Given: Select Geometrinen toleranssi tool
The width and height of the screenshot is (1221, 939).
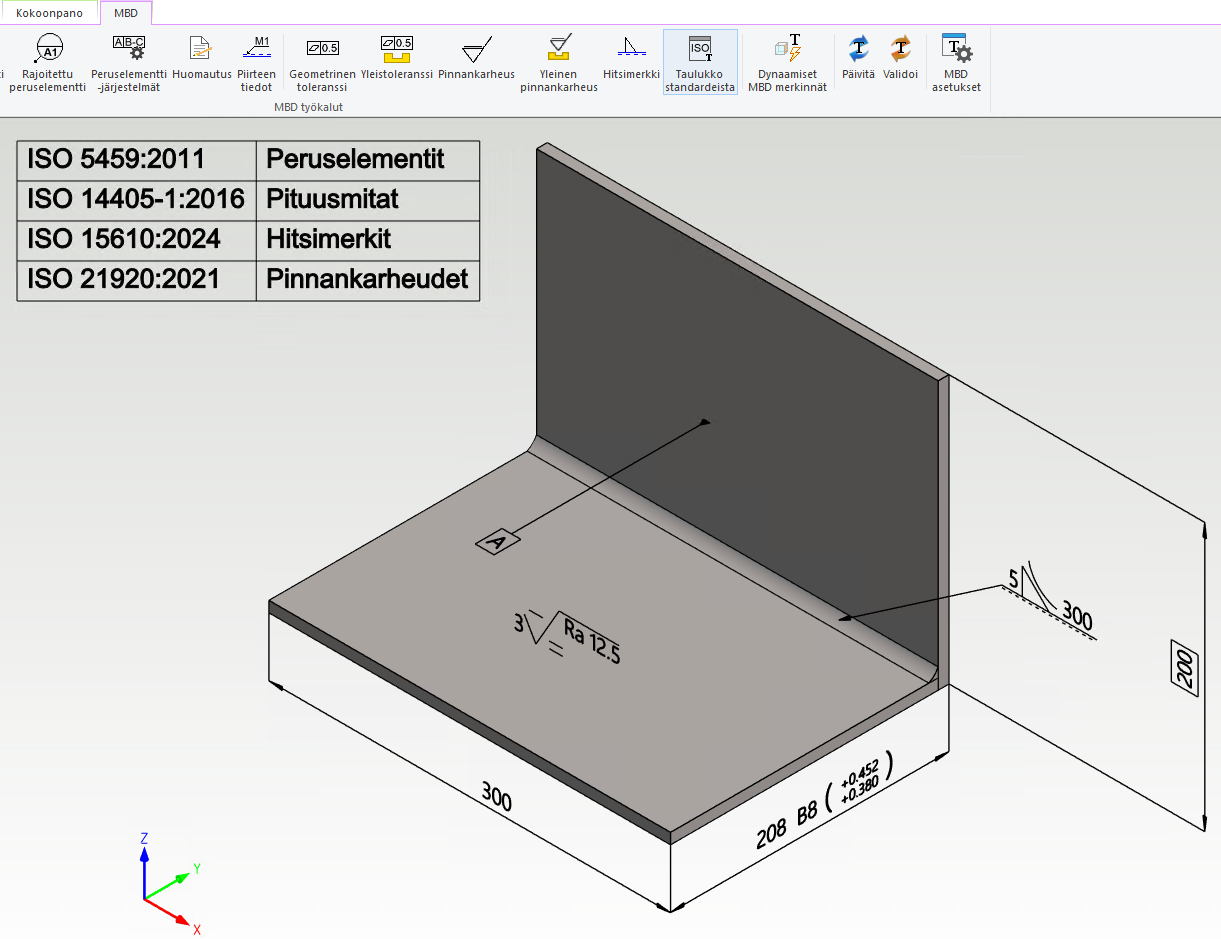Looking at the screenshot, I should coord(322,48).
